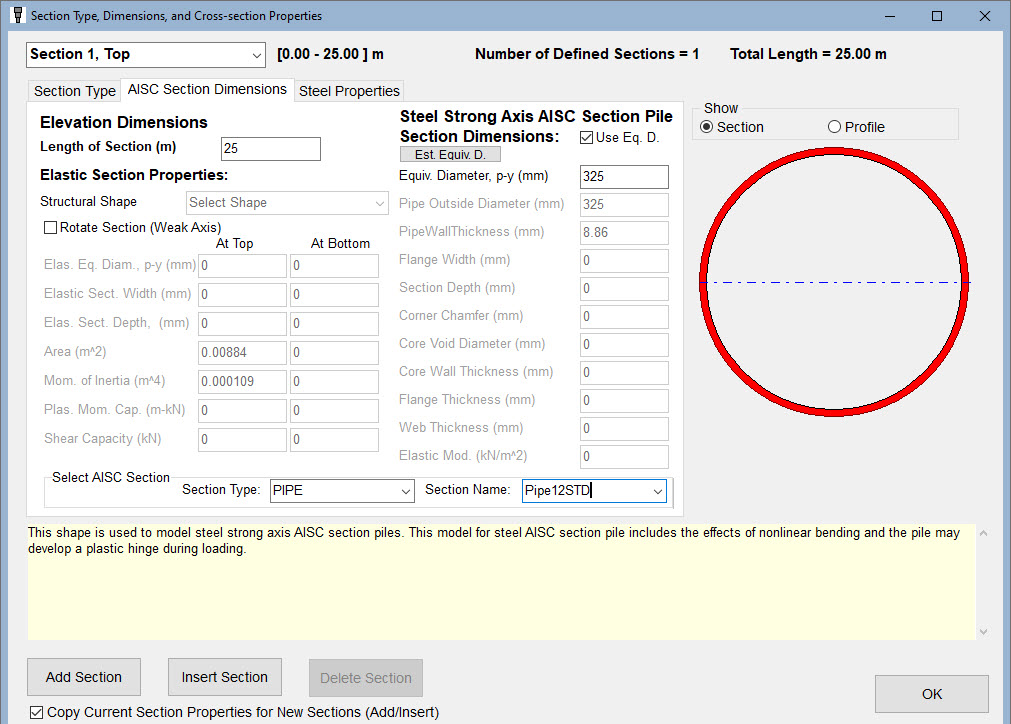Expand the Section Type PIPE dropdown

coord(342,491)
